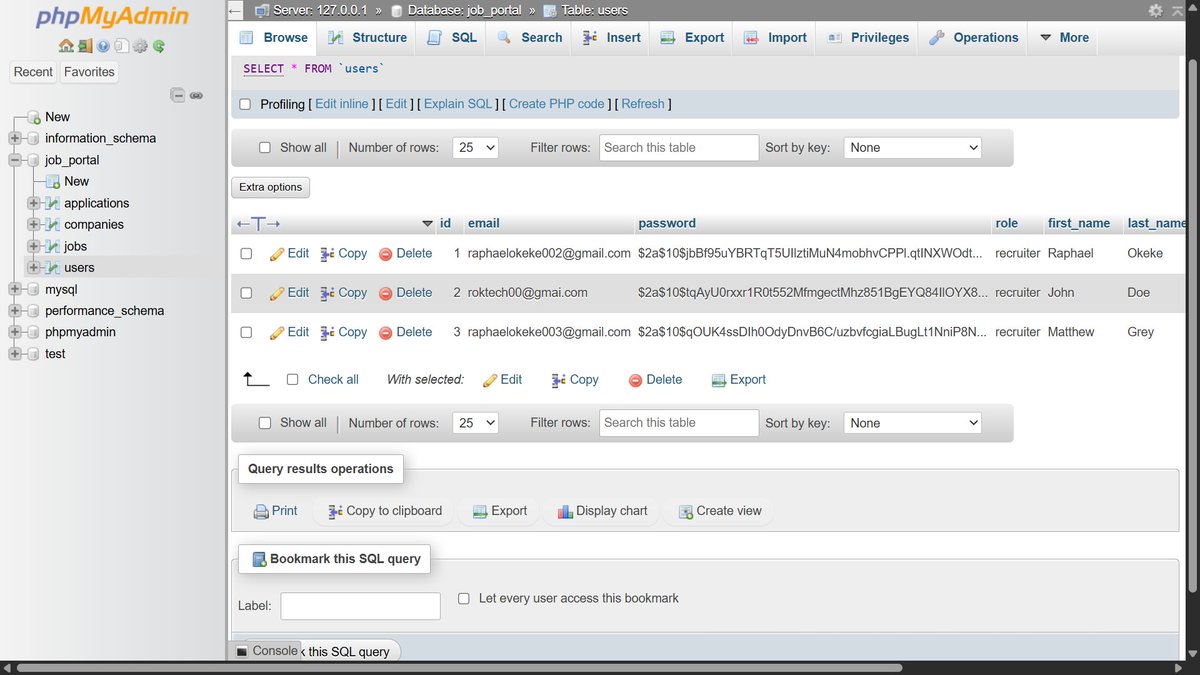Click Copy to clipboard
This screenshot has height=675, width=1200.
(x=384, y=511)
